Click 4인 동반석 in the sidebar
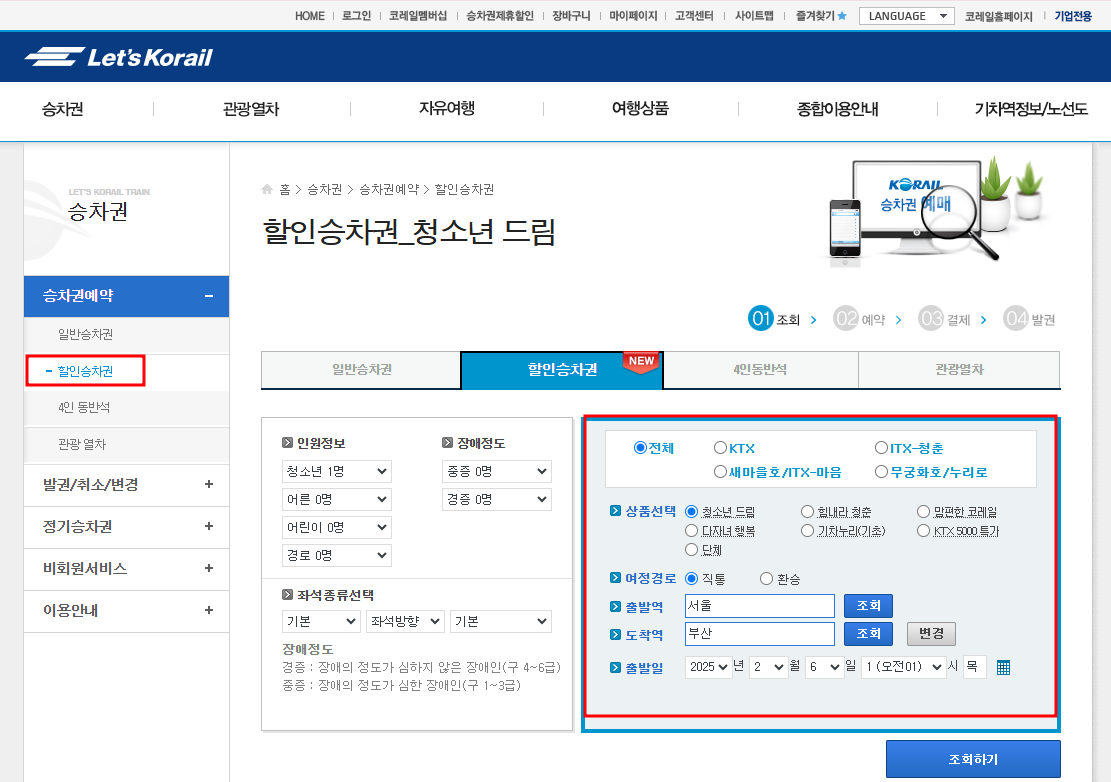 pos(84,408)
